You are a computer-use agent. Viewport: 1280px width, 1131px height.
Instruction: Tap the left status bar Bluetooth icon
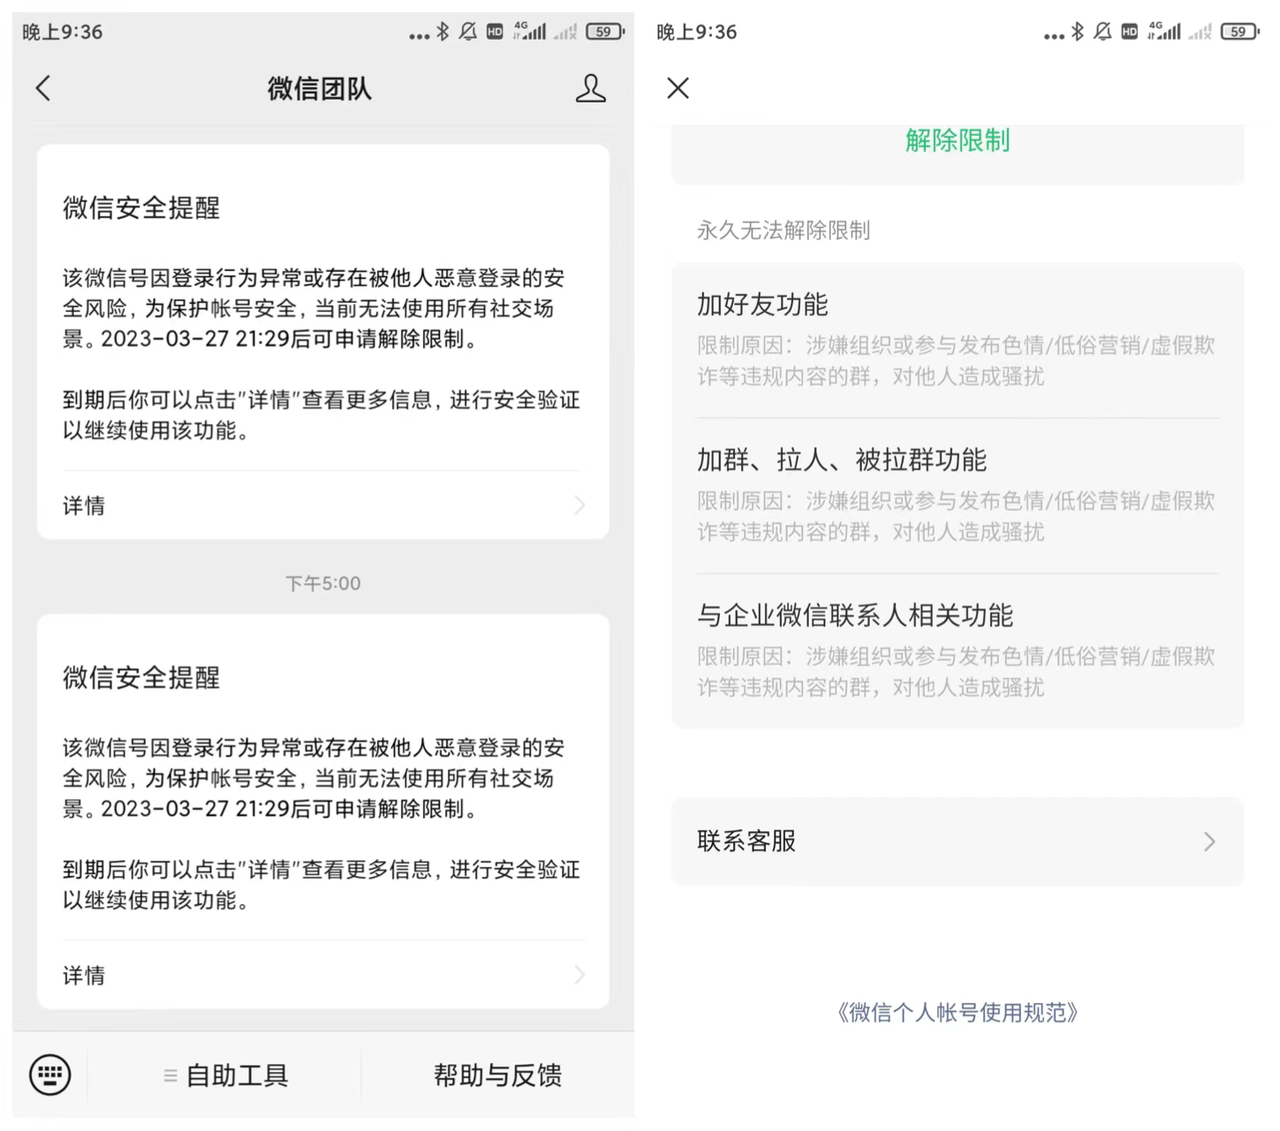pyautogui.click(x=443, y=32)
